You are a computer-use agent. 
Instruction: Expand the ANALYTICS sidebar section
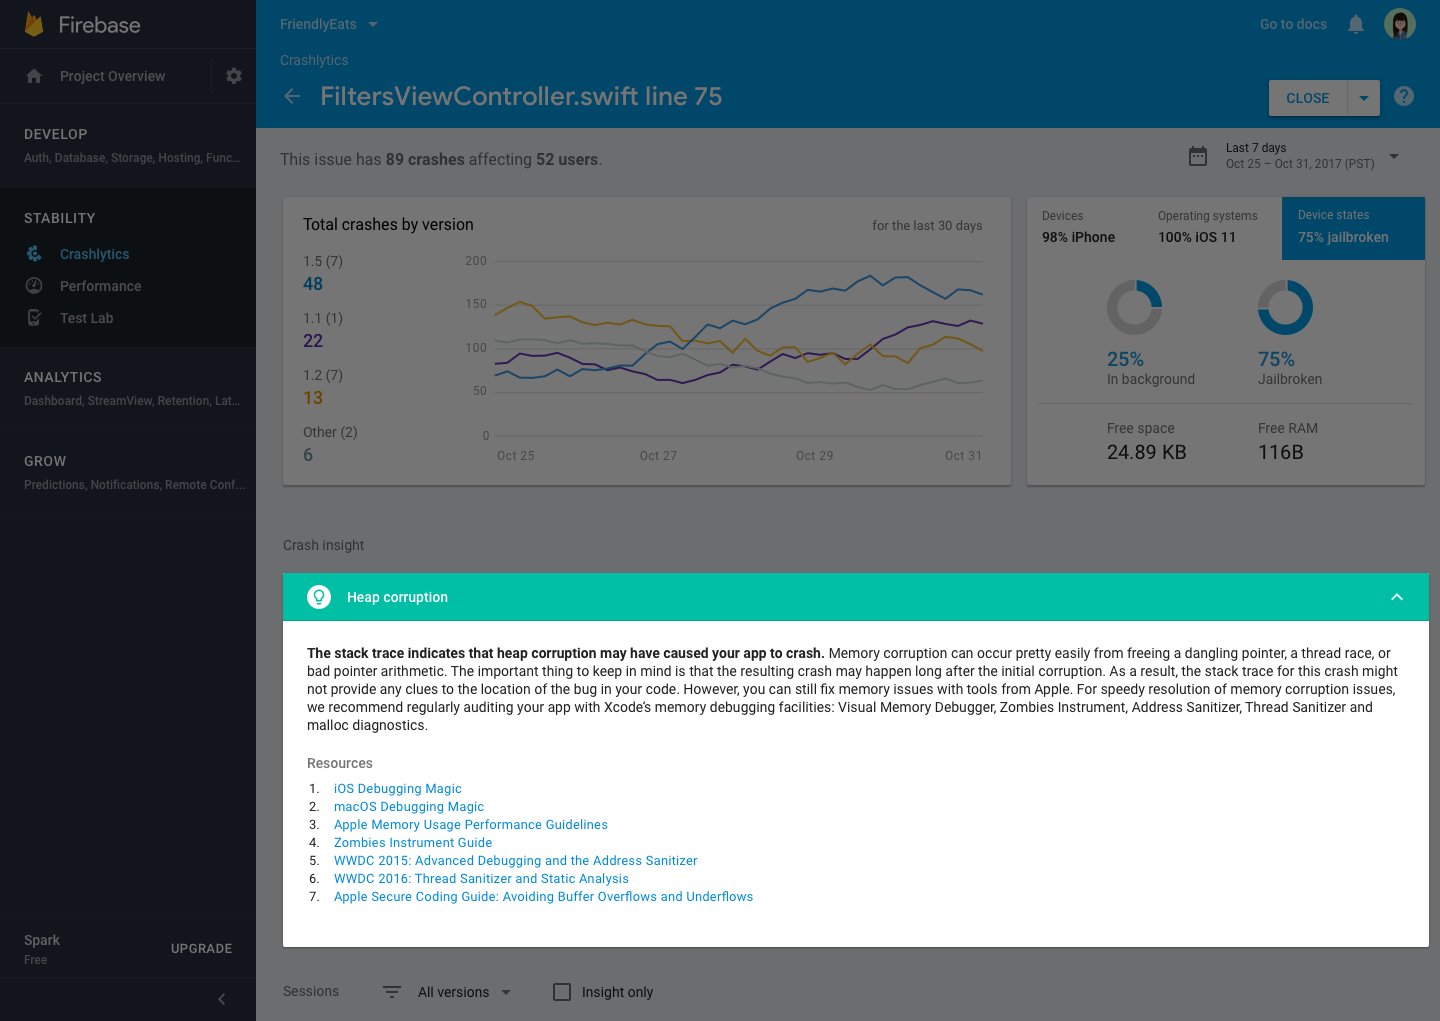(128, 388)
